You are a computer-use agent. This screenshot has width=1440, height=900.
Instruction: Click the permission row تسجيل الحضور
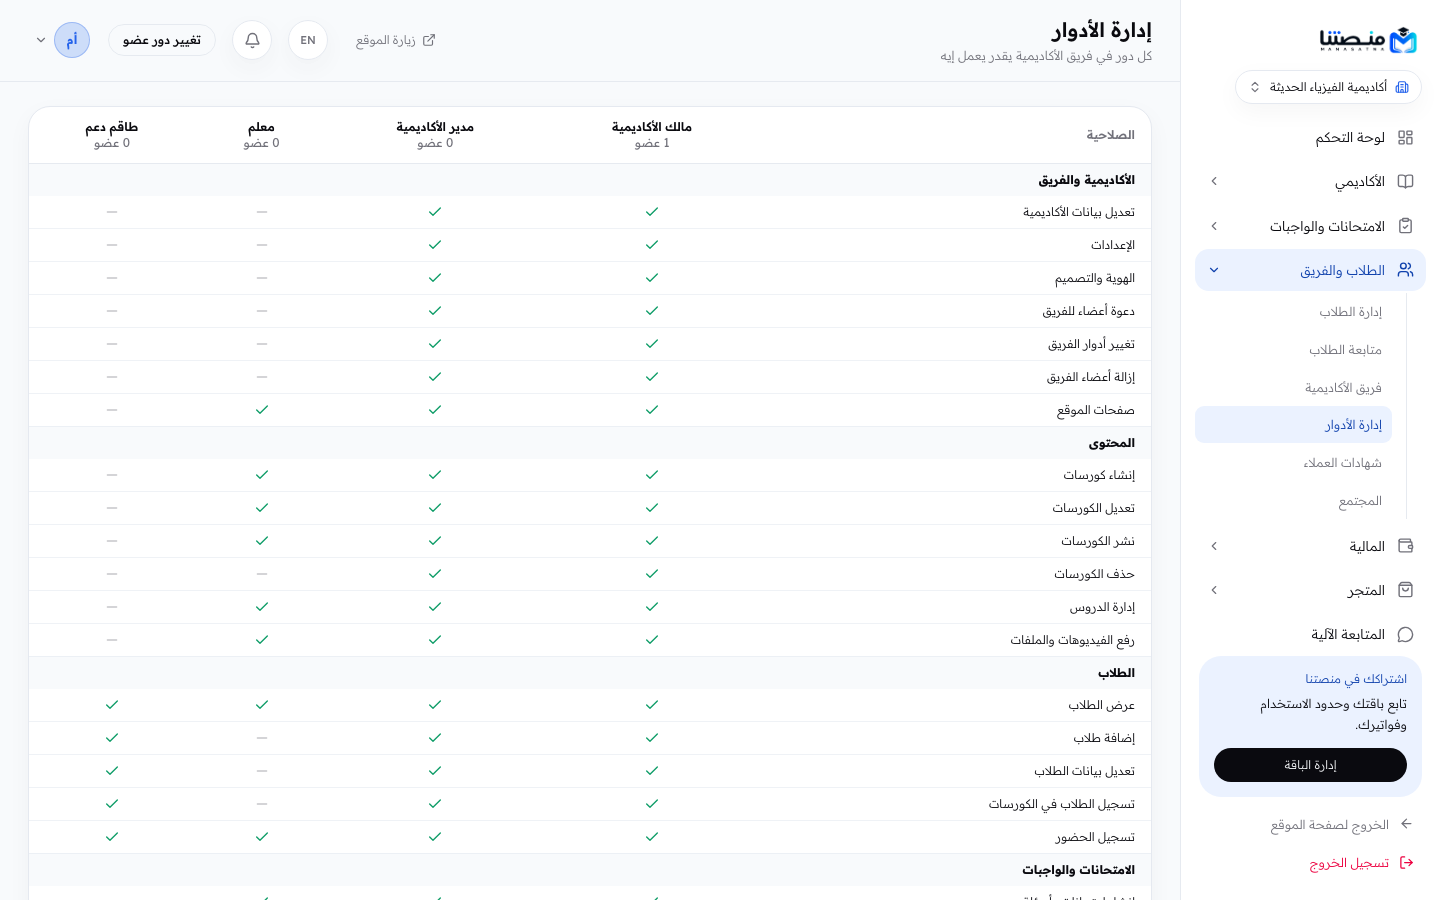(x=590, y=837)
